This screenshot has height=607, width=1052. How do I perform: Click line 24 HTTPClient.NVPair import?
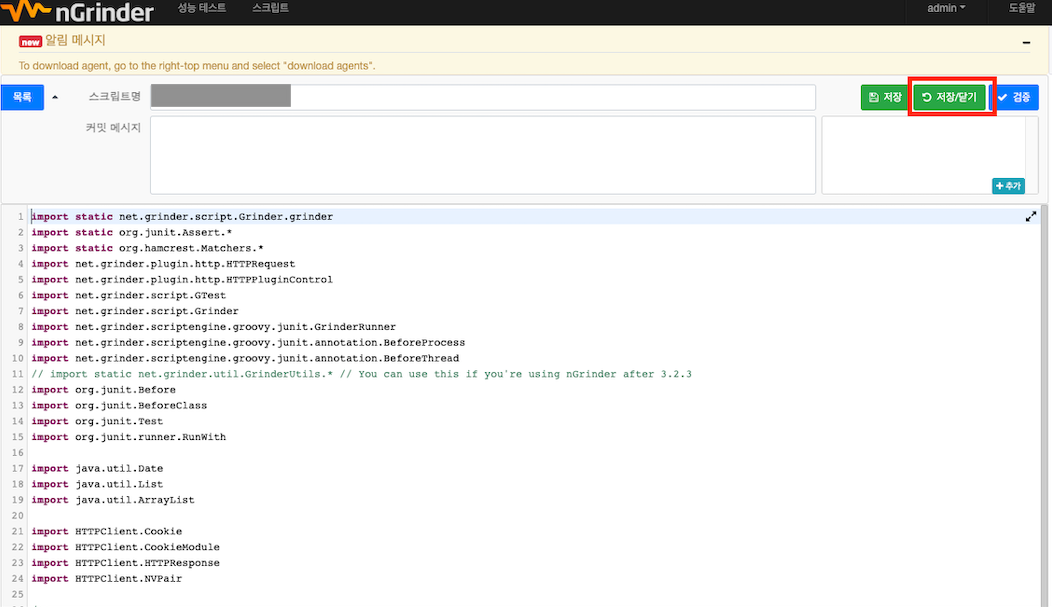pyautogui.click(x=107, y=578)
